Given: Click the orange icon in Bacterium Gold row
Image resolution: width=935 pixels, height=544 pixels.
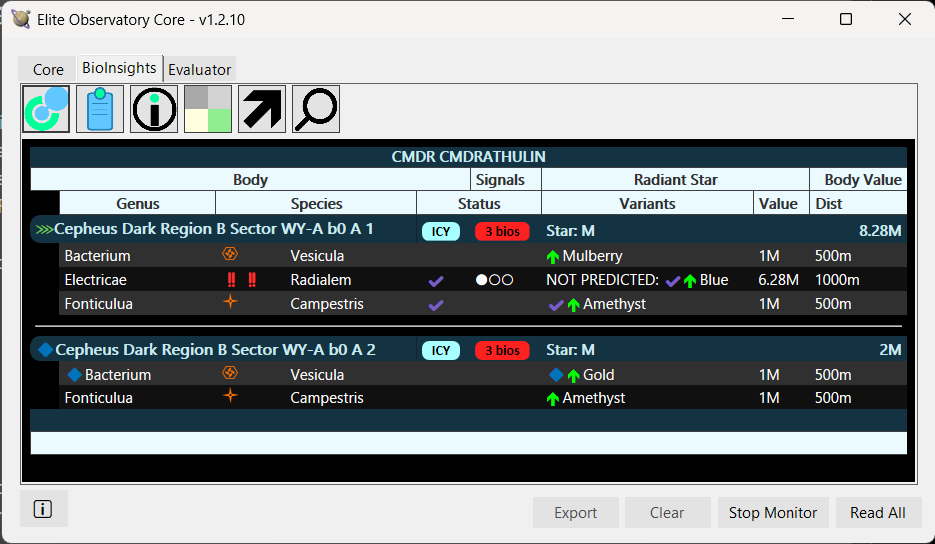Looking at the screenshot, I should 230,373.
